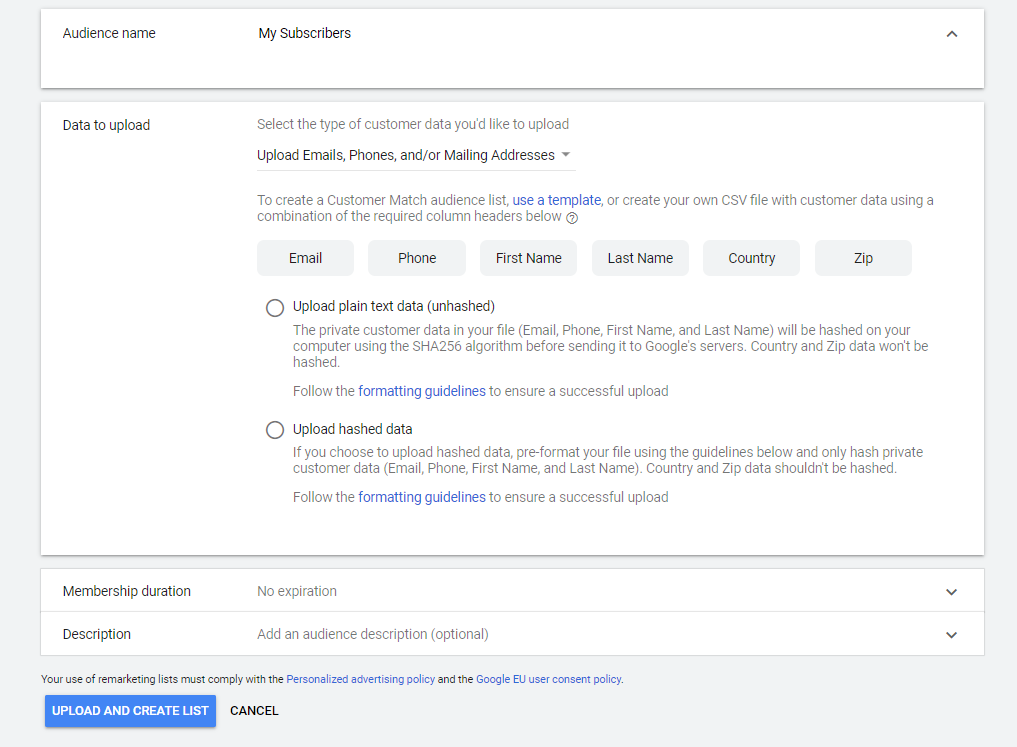Select Upload plain text data (unhashed)
Image resolution: width=1017 pixels, height=747 pixels.
pyautogui.click(x=275, y=308)
